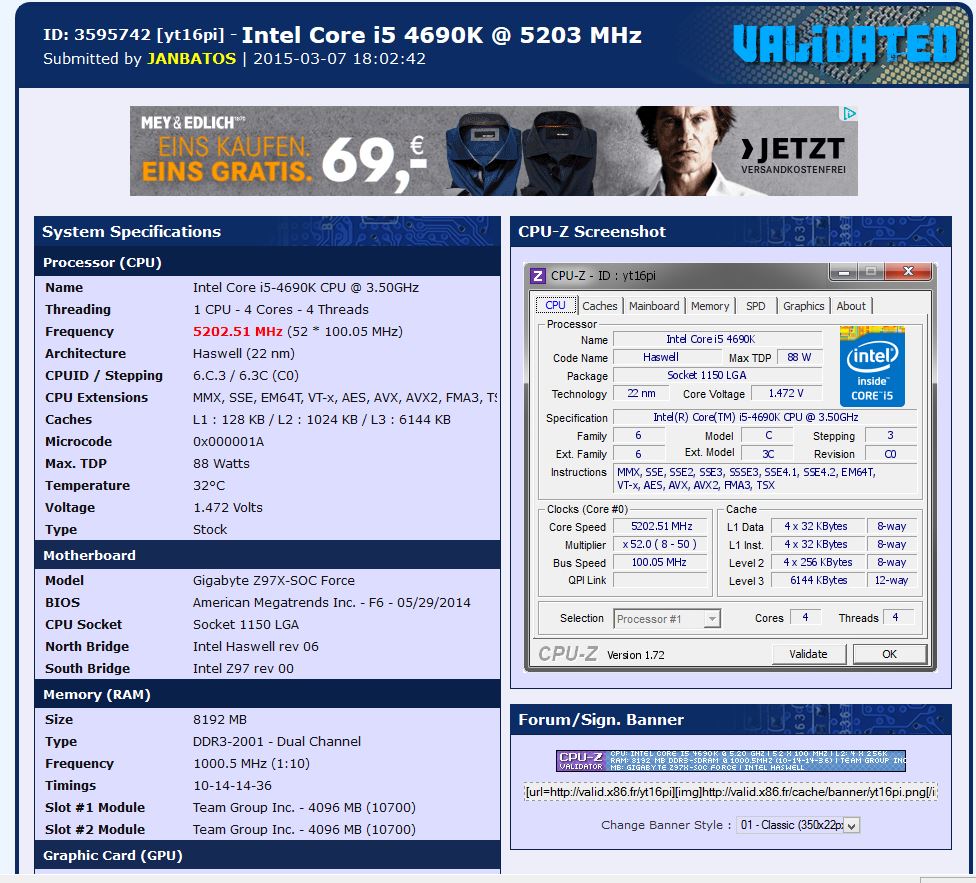This screenshot has width=976, height=883.
Task: Click the Intel Z97 rev 00 South Bridge value
Action: tap(243, 668)
